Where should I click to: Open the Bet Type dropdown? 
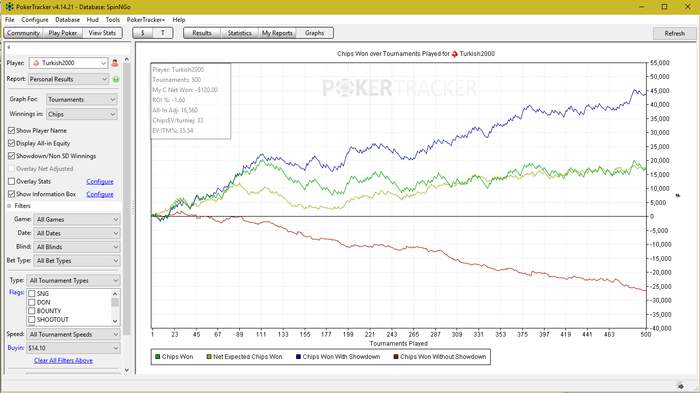77,261
